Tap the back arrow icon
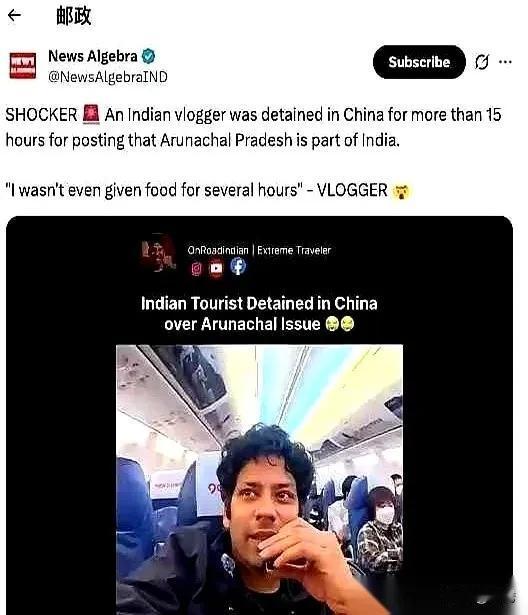This screenshot has width=528, height=615. click(x=15, y=15)
